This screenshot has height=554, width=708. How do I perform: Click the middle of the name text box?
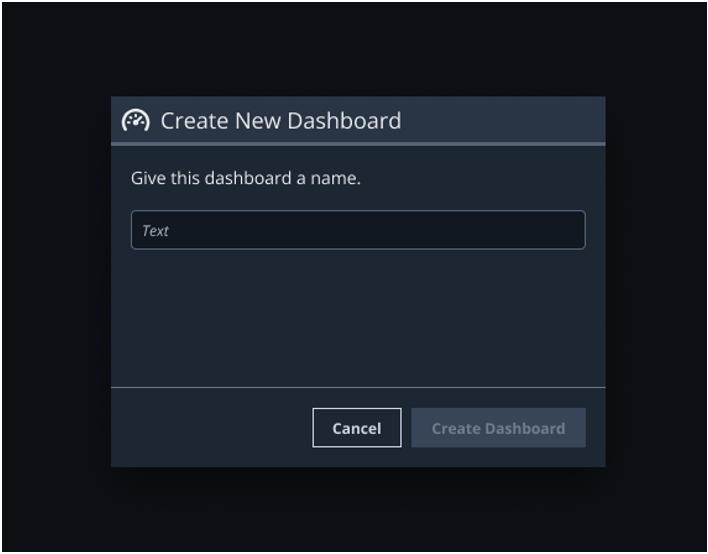point(357,230)
